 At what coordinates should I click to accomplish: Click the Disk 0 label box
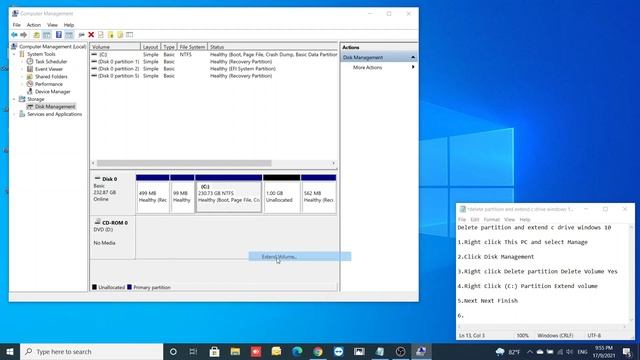point(113,193)
